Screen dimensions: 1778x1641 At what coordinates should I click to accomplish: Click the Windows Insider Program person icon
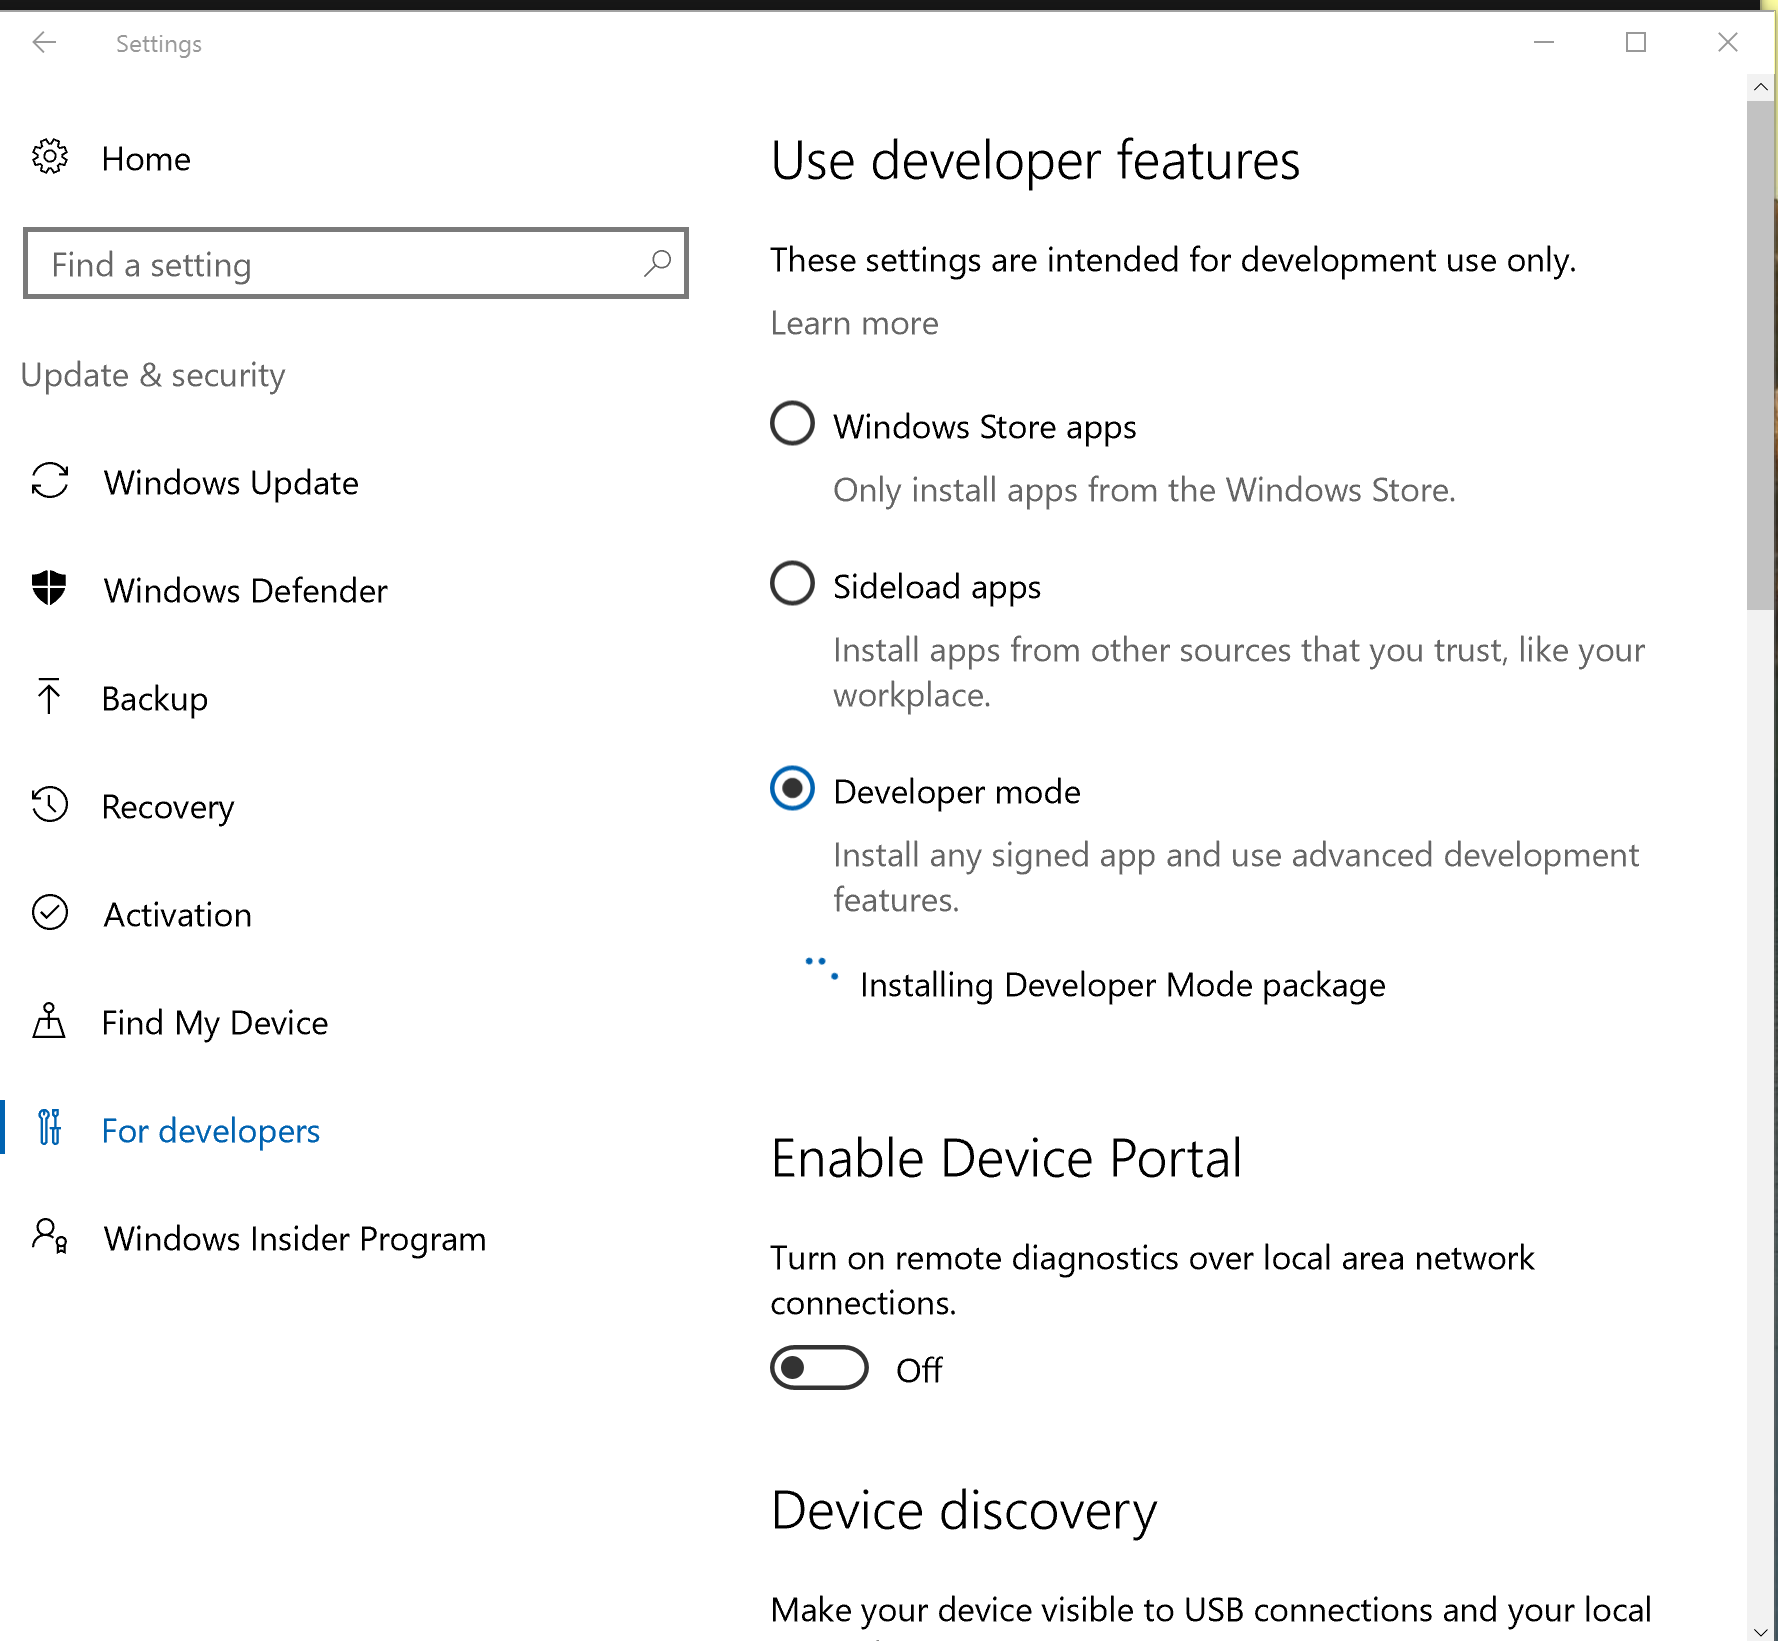point(50,1237)
